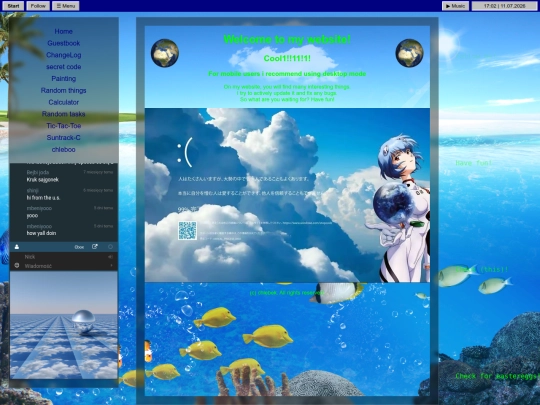
Task: Click the Start button in top bar
Action: click(x=13, y=6)
